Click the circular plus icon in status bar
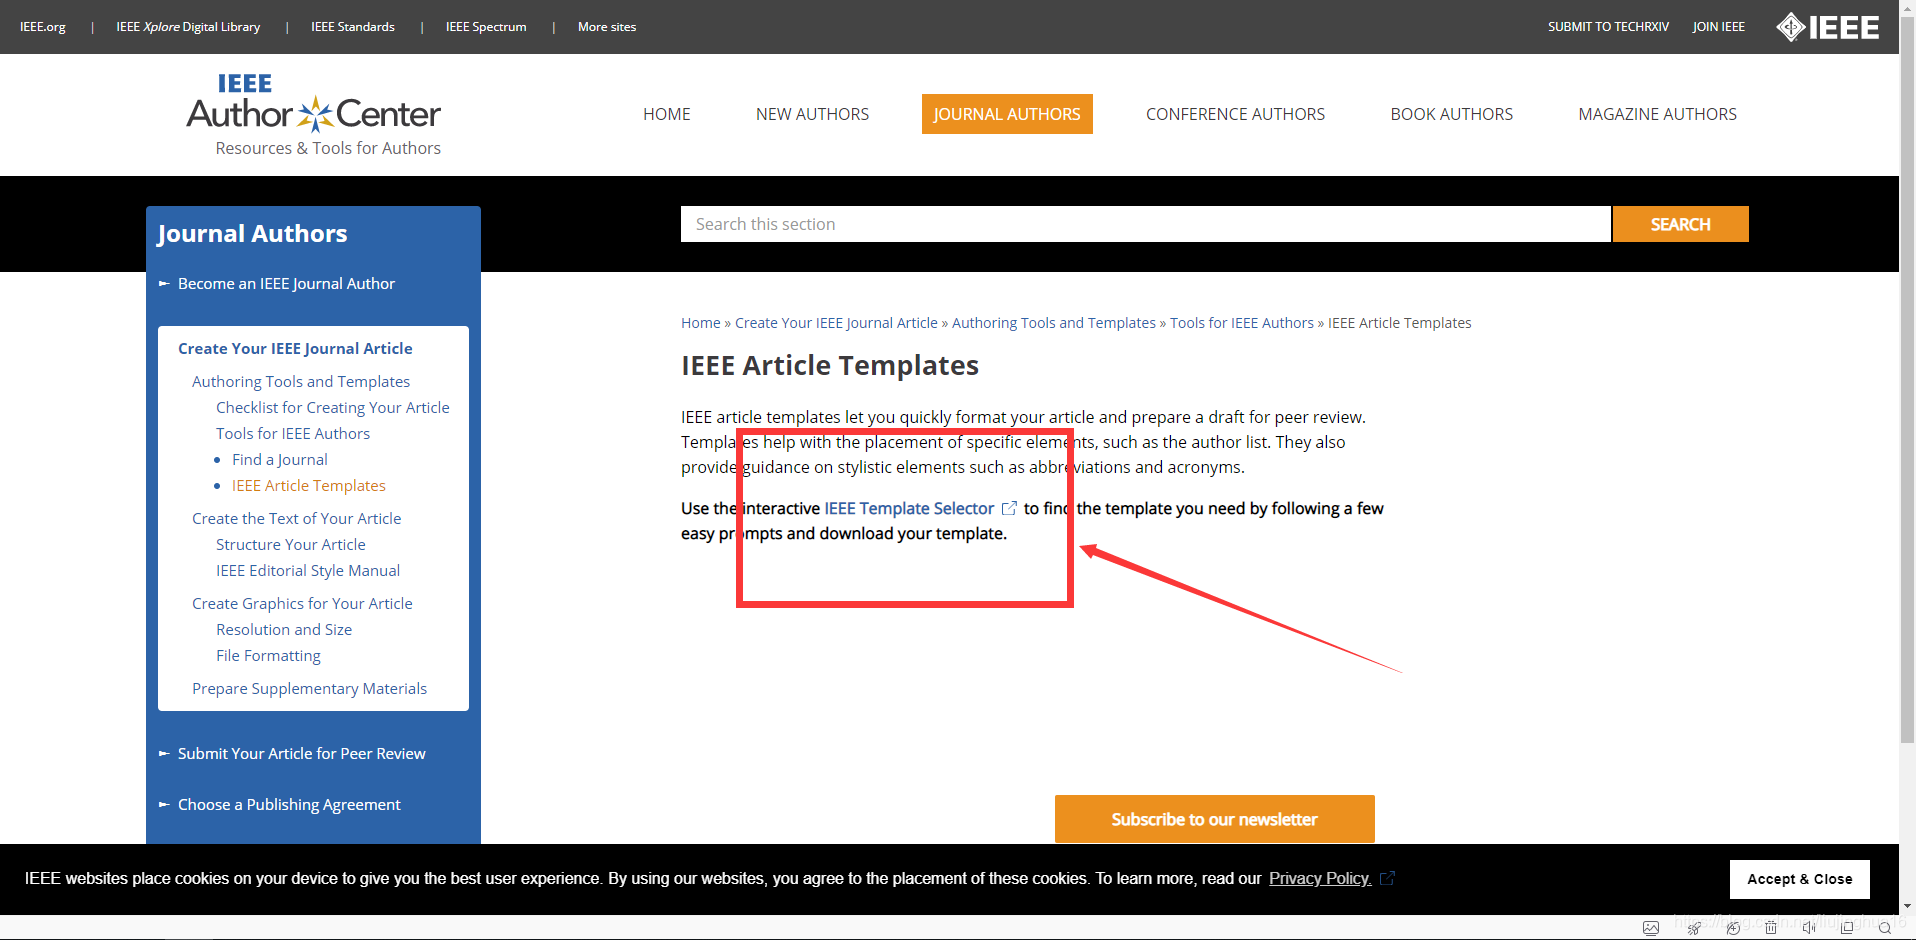Screen dimensions: 1916x940 1733,928
